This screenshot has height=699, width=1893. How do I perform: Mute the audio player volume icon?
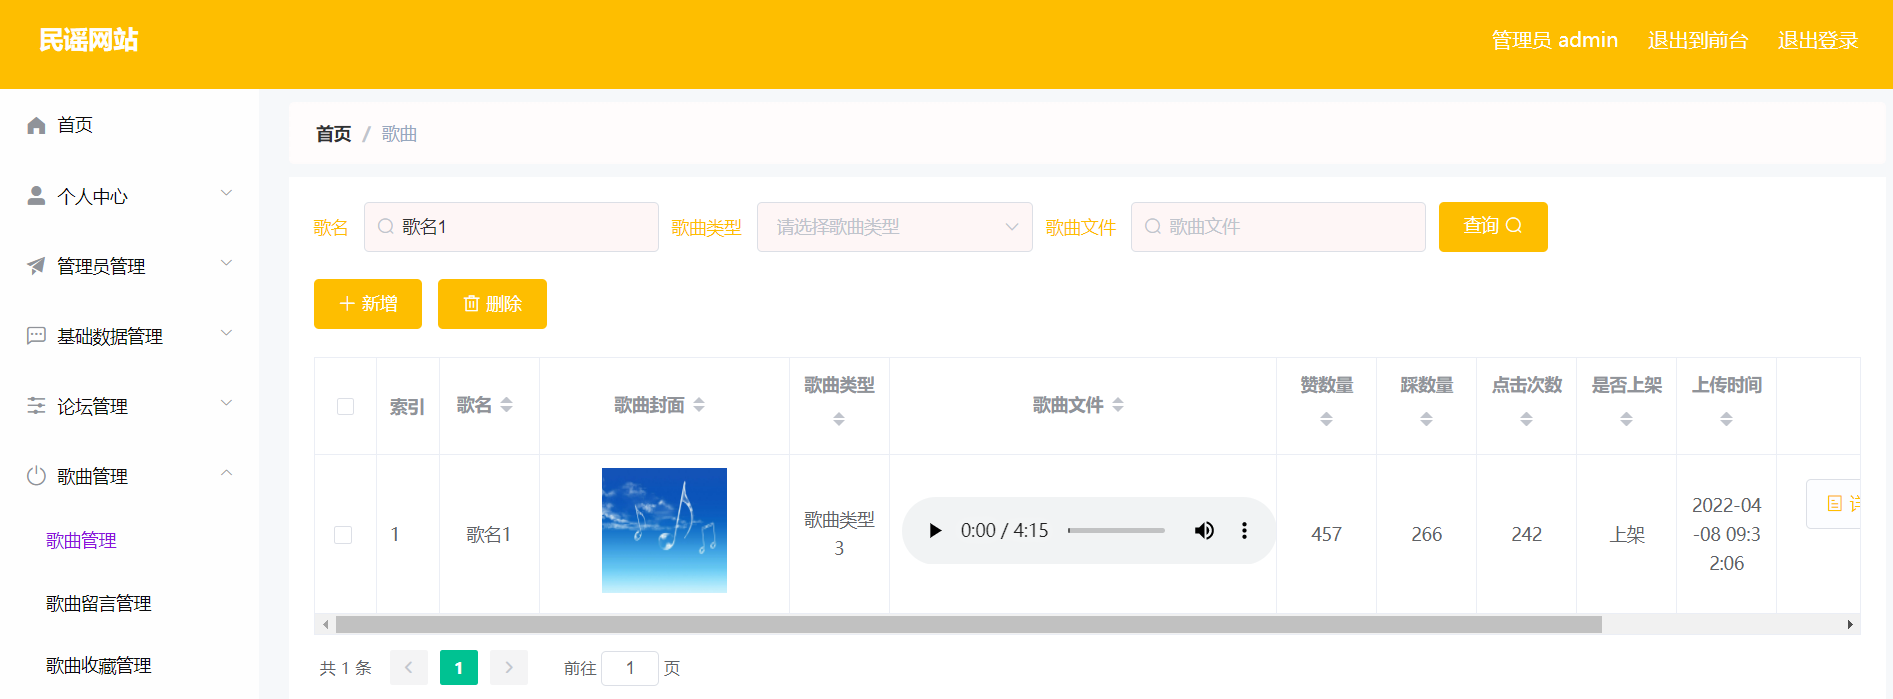pyautogui.click(x=1204, y=531)
